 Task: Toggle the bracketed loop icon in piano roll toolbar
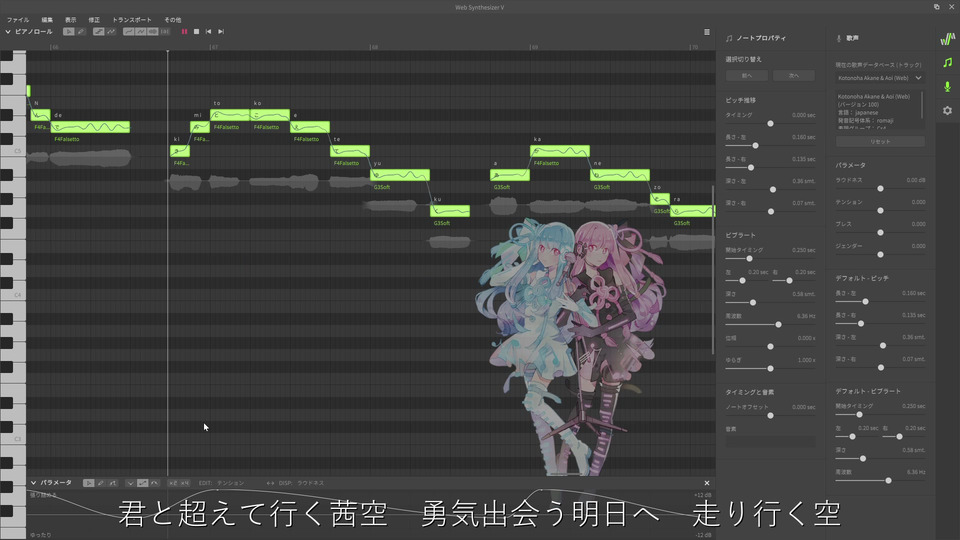165,31
